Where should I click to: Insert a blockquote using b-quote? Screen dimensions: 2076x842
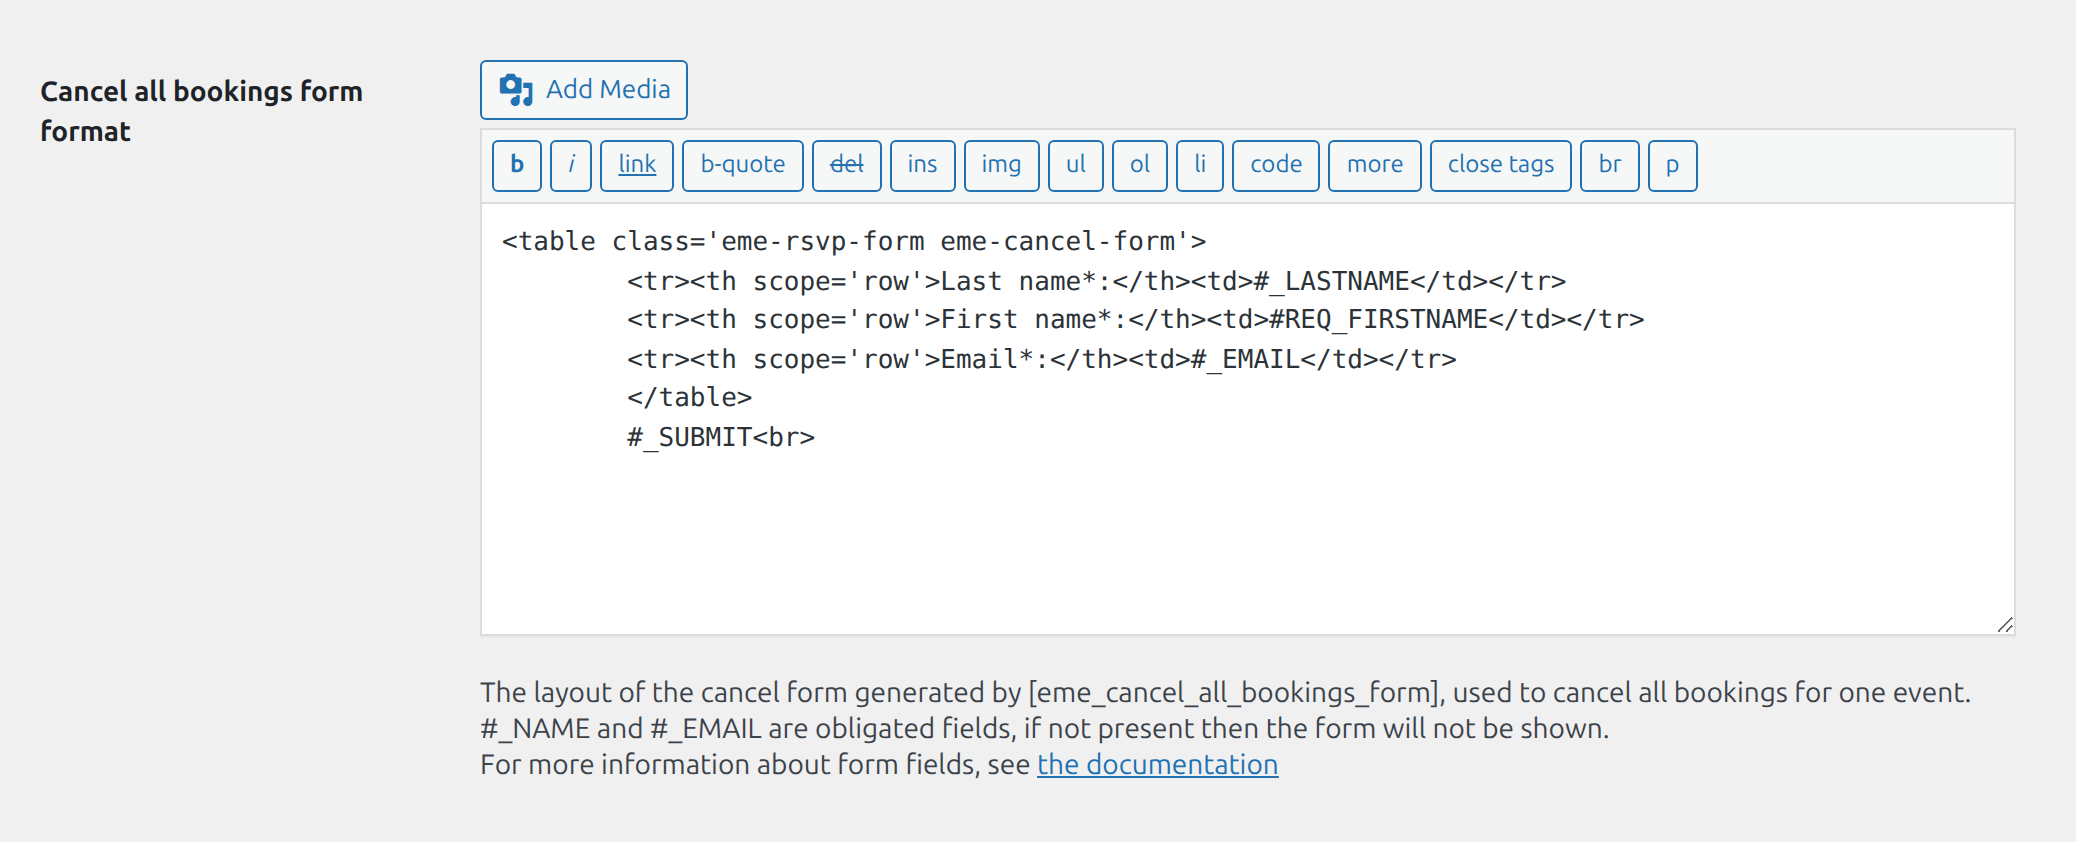pyautogui.click(x=742, y=165)
